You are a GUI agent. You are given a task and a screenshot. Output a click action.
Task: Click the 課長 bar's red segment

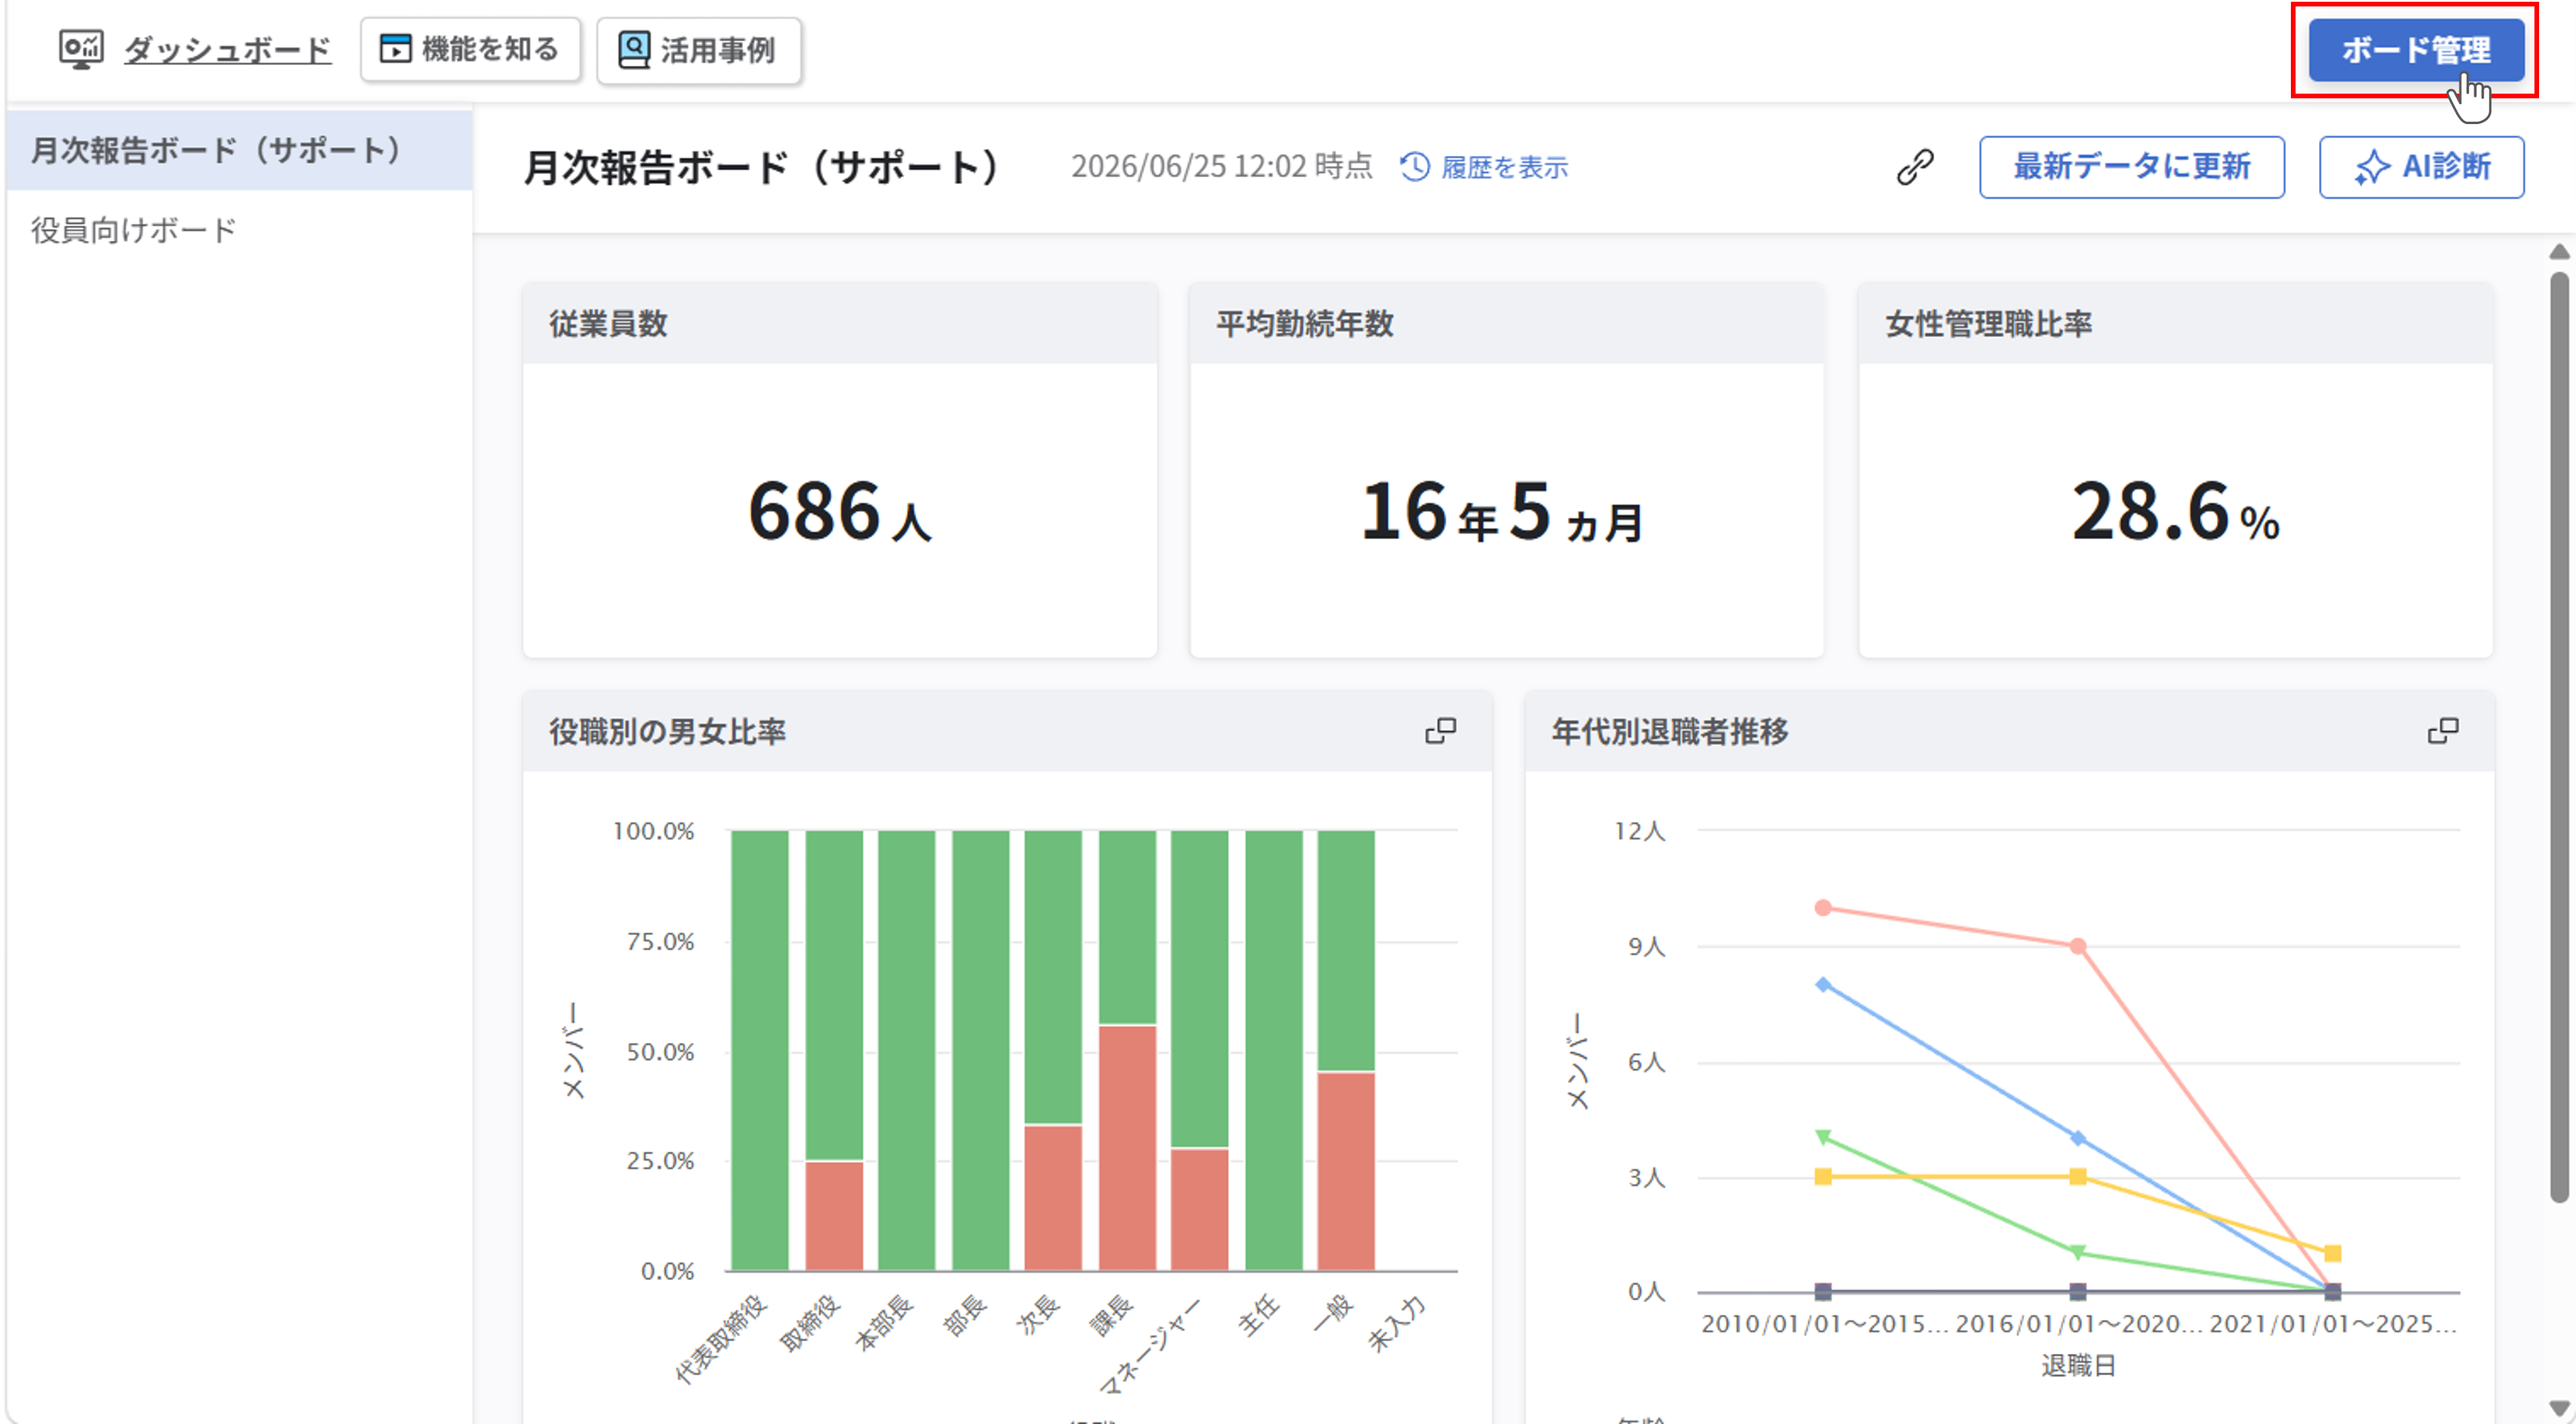pyautogui.click(x=1127, y=1148)
